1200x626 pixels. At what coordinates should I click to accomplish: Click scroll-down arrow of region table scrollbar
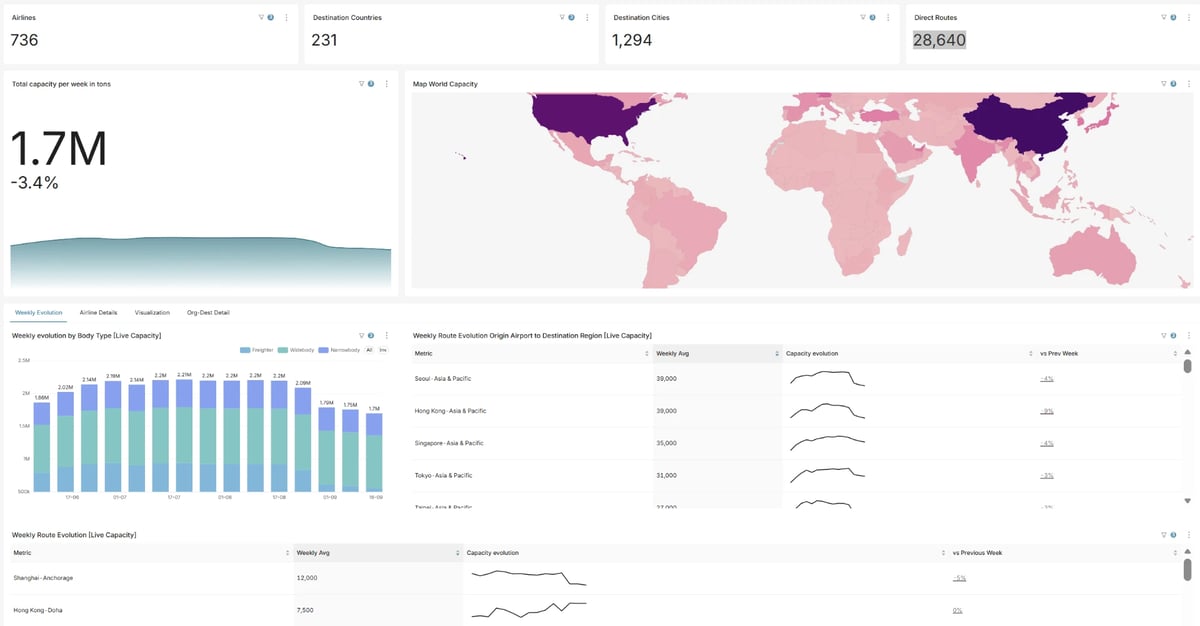point(1188,500)
